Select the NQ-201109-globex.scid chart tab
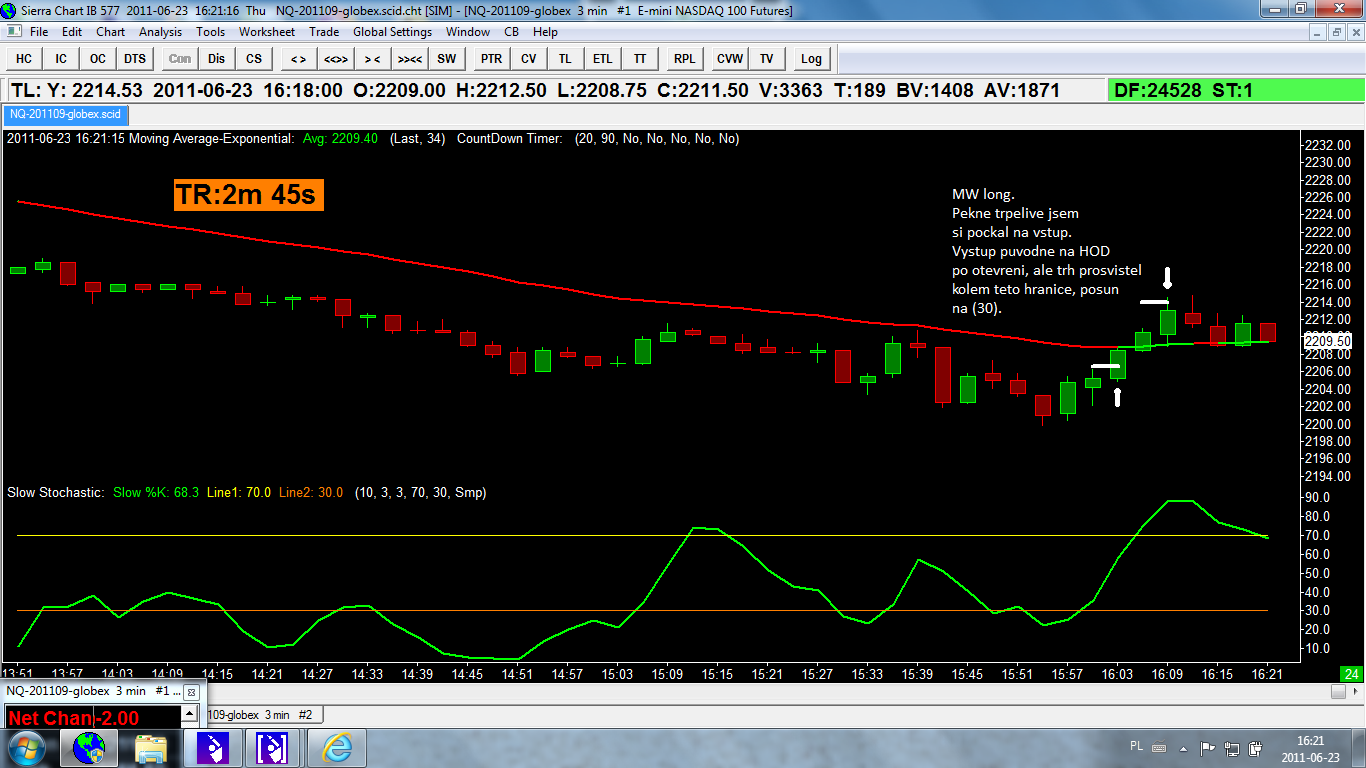 tap(65, 114)
